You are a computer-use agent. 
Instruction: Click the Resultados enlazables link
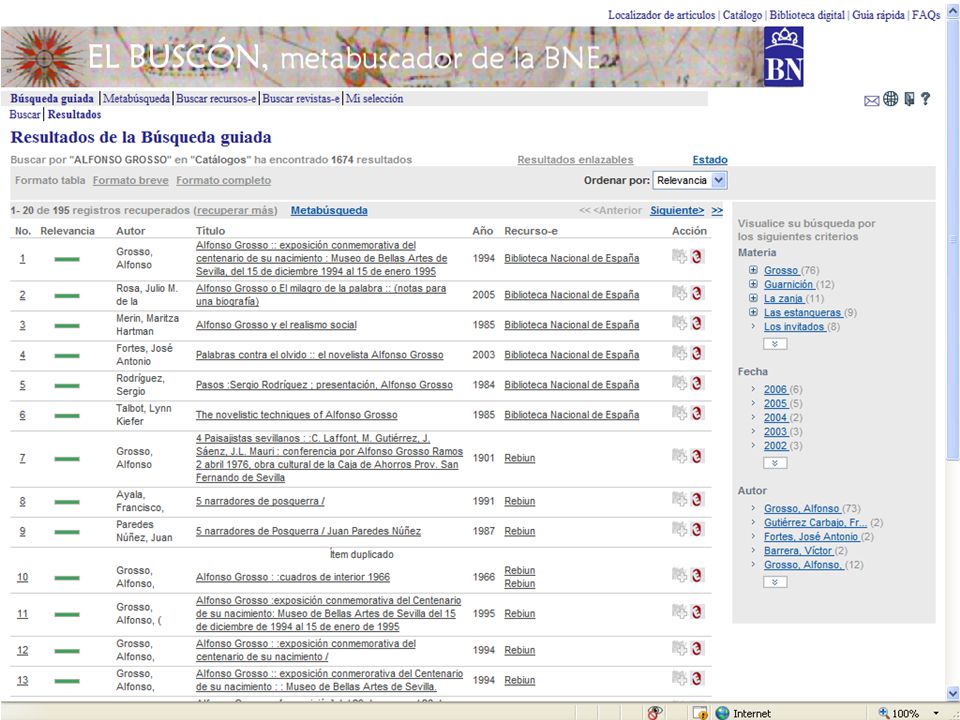(x=576, y=160)
